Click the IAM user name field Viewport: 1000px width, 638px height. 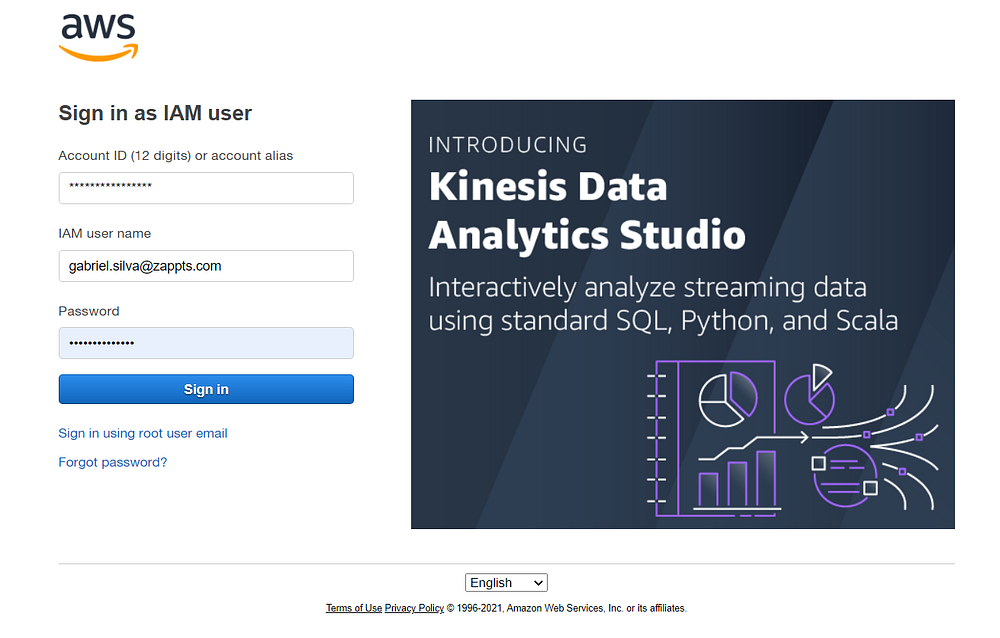tap(206, 266)
